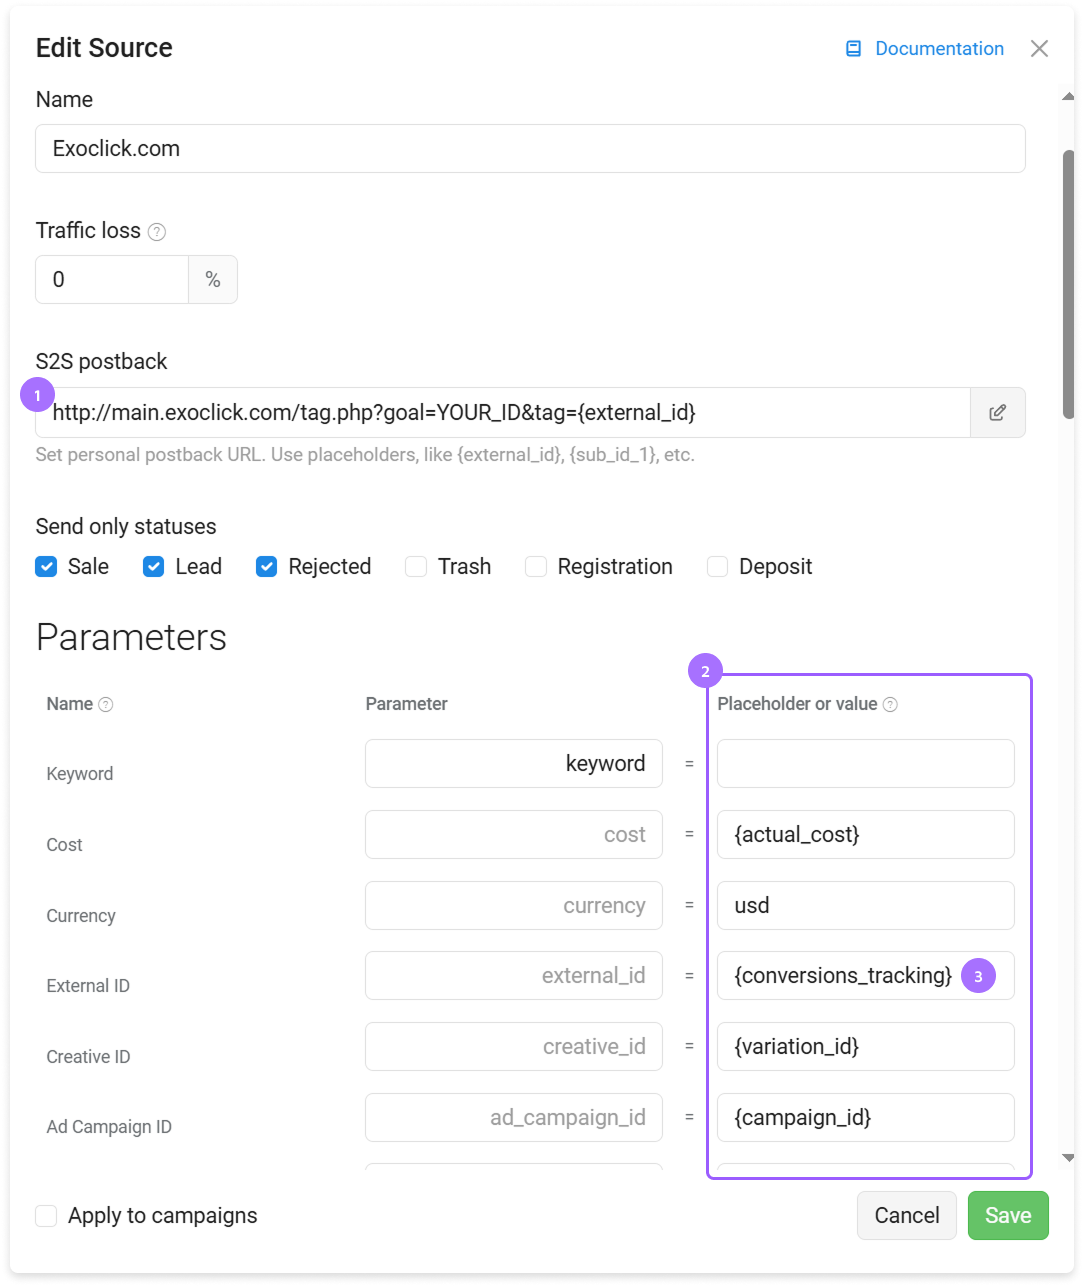Screen dimensions: 1084x1287
Task: Click the Traffic loss help question mark icon
Action: pos(157,232)
